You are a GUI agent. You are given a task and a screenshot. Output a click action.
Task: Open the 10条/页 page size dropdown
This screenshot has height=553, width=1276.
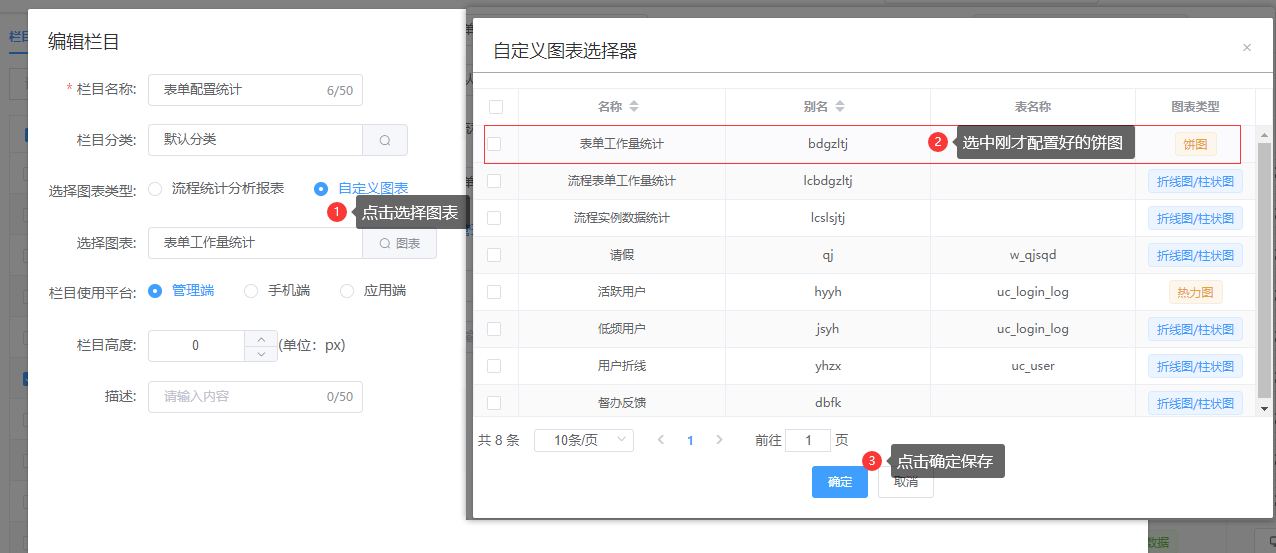point(584,440)
